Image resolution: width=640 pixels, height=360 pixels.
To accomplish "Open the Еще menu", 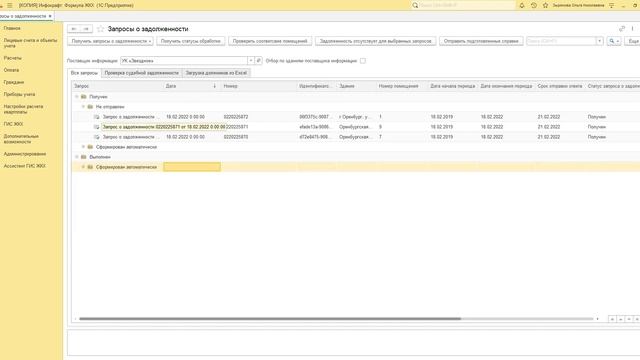I will [x=633, y=41].
